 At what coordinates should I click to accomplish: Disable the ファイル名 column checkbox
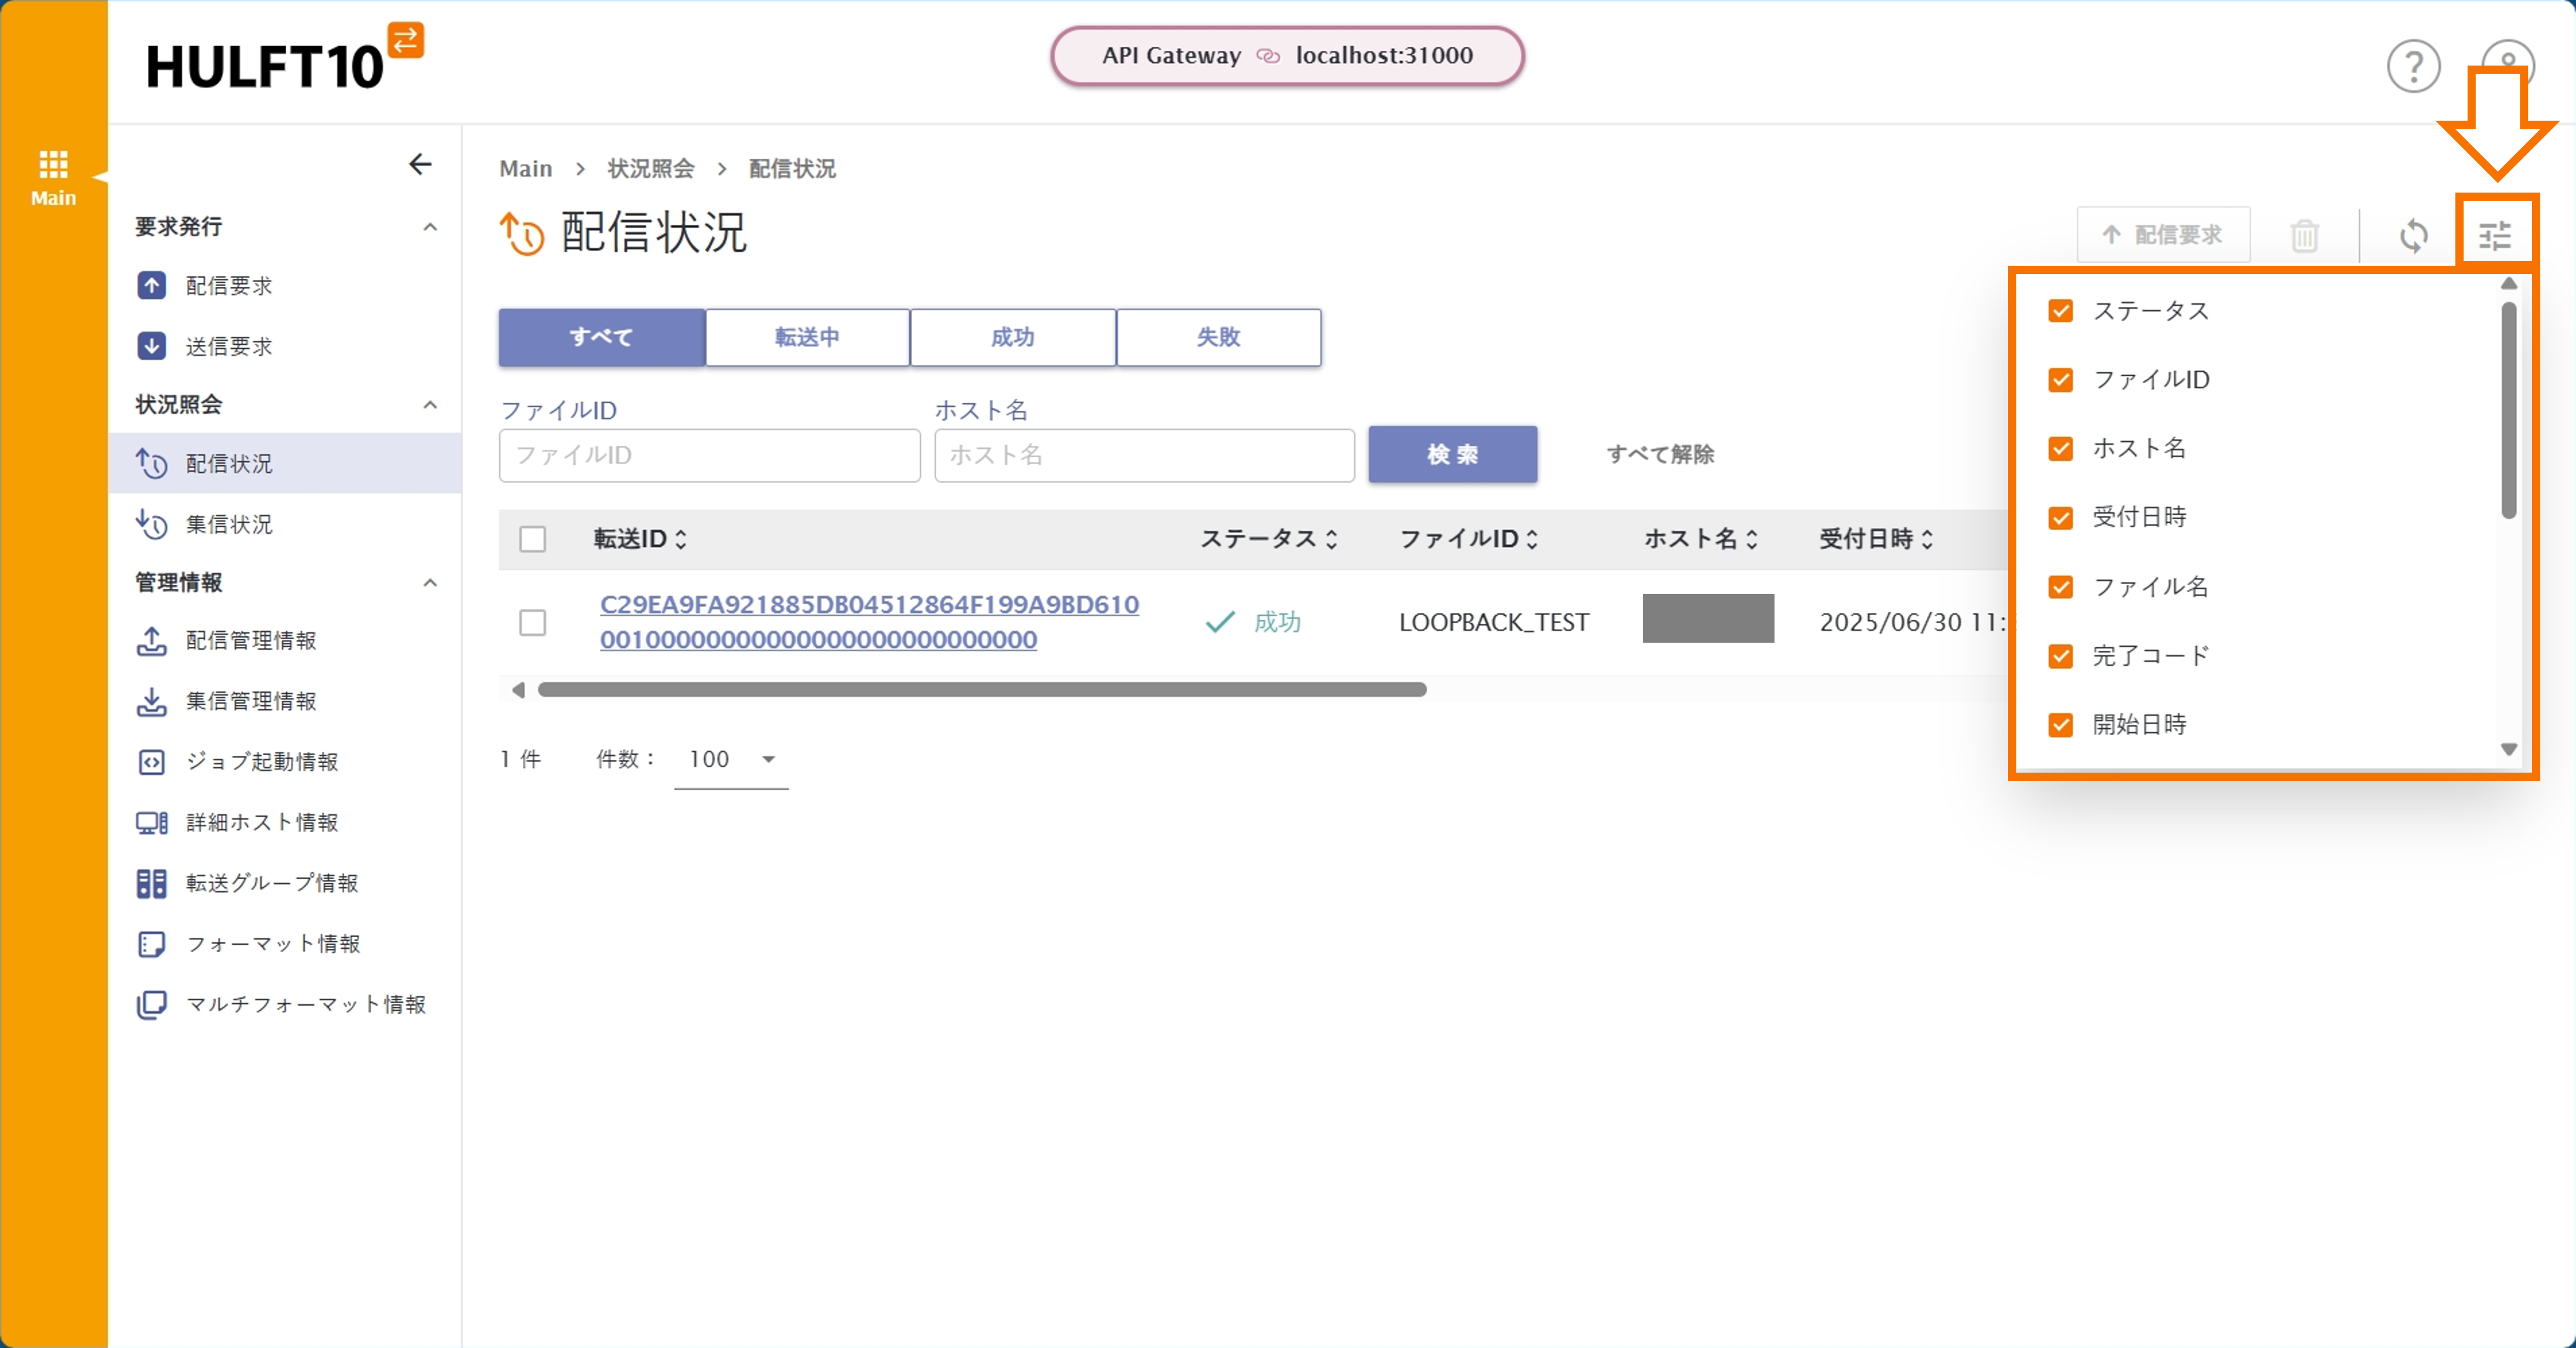(2061, 587)
